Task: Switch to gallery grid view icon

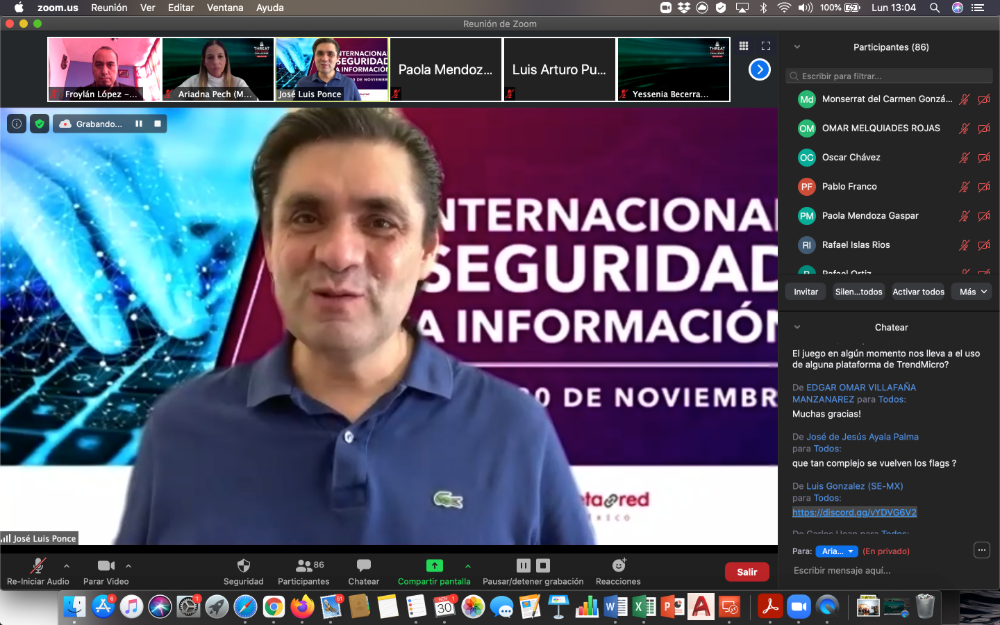Action: 744,46
